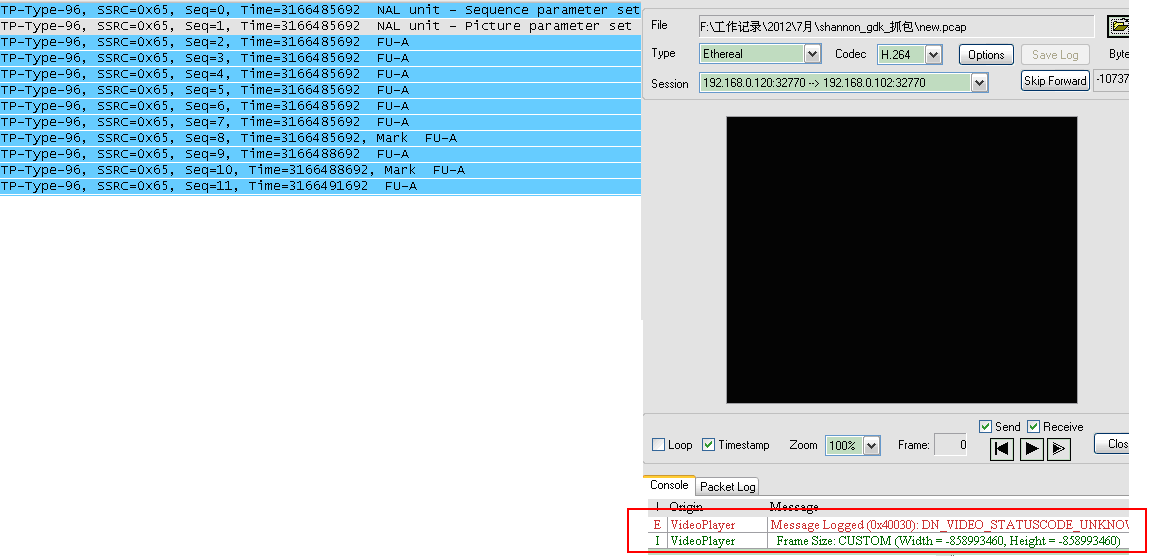This screenshot has height=558, width=1152.
Task: Toggle the Send checkbox
Action: [x=986, y=427]
